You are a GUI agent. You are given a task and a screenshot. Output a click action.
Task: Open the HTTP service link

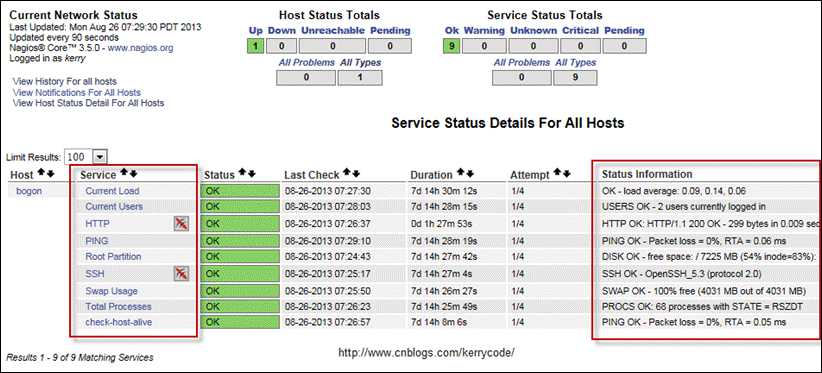click(97, 224)
